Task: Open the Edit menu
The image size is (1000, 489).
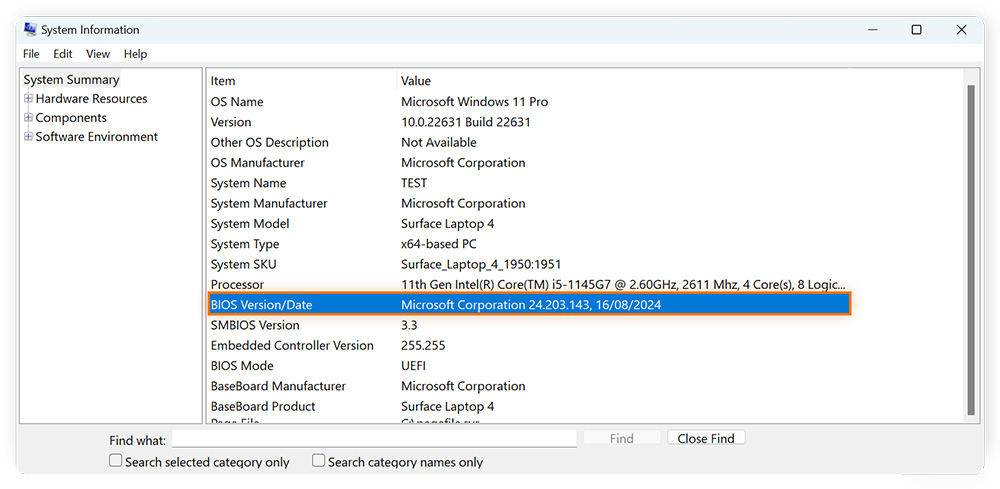Action: click(62, 54)
